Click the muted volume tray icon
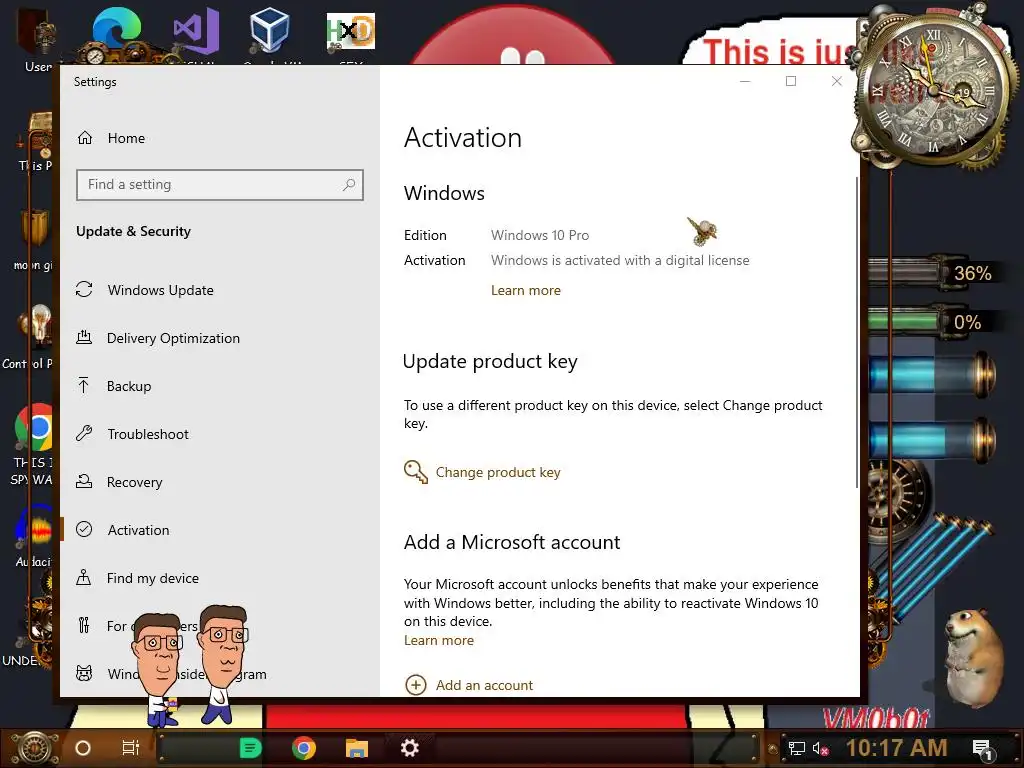The width and height of the screenshot is (1024, 768). coord(821,748)
